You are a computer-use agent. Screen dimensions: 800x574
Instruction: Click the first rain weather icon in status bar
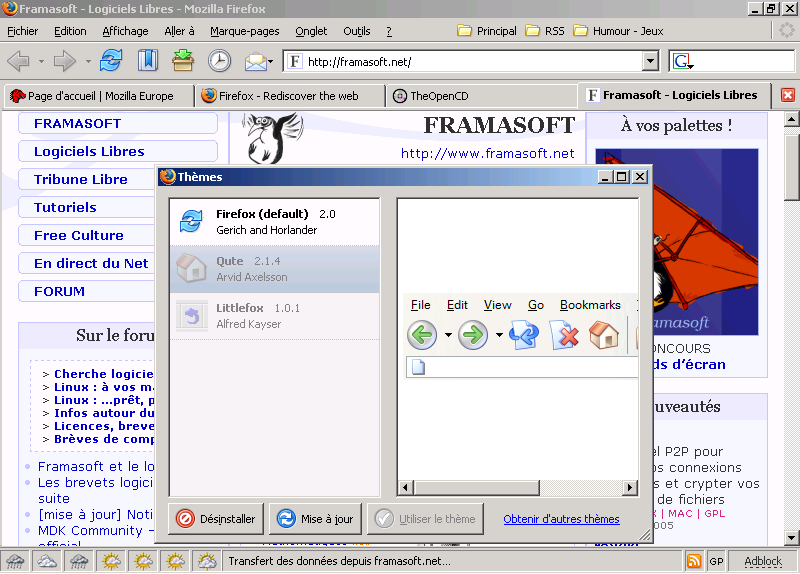[x=15, y=561]
